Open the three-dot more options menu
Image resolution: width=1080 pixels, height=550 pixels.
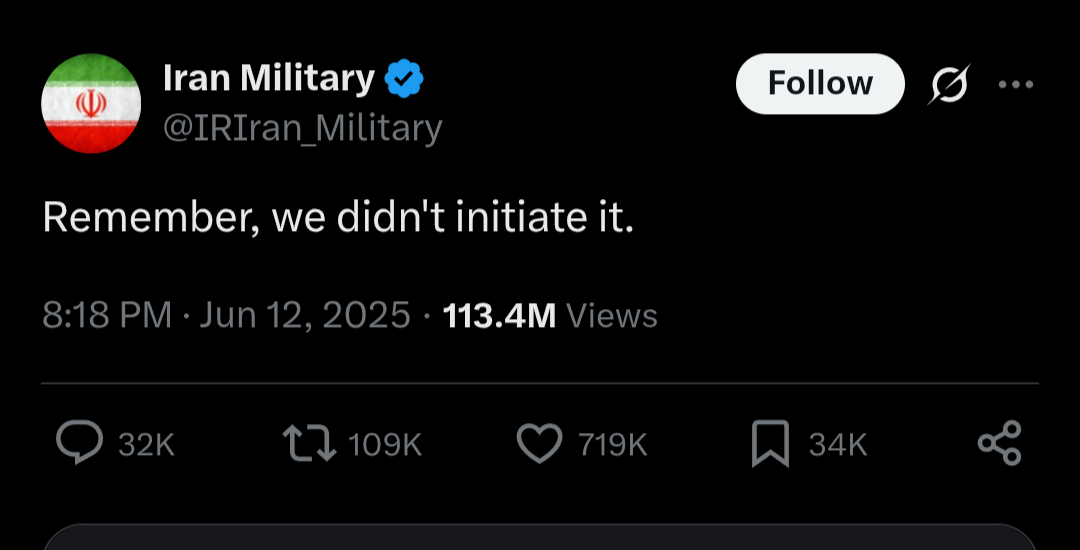click(x=1016, y=85)
